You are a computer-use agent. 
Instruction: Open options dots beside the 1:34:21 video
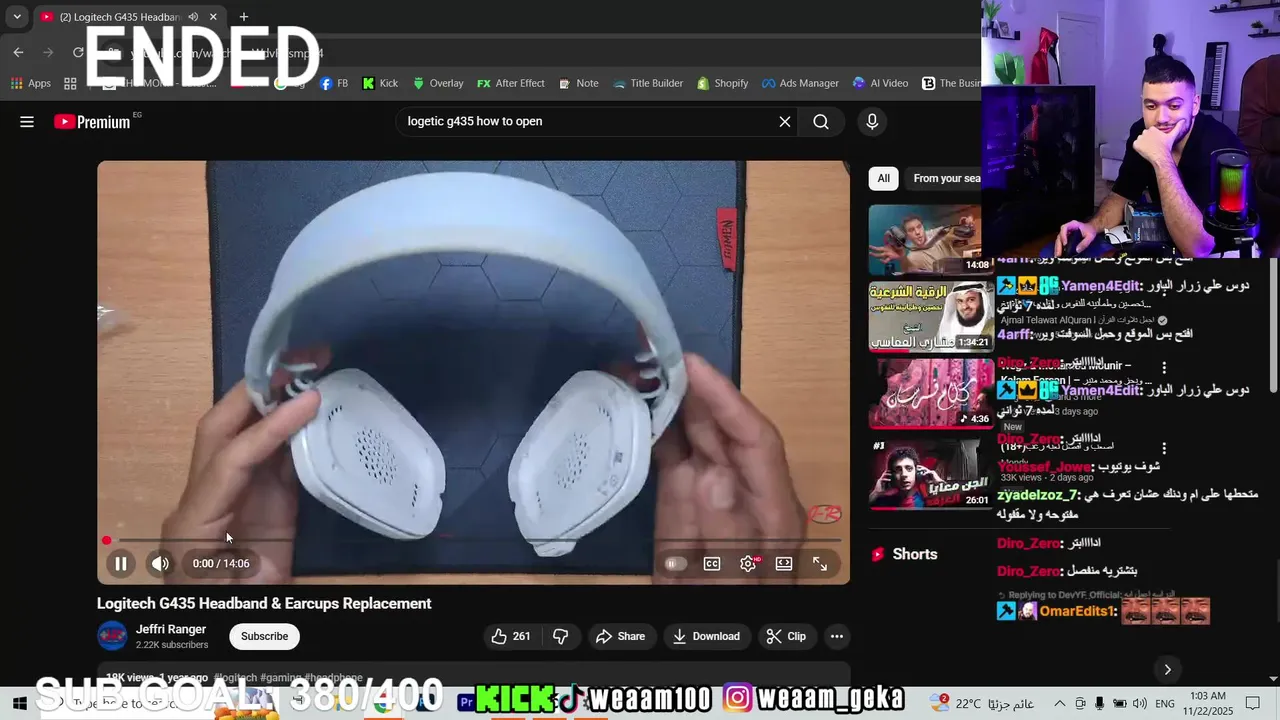(1164, 291)
